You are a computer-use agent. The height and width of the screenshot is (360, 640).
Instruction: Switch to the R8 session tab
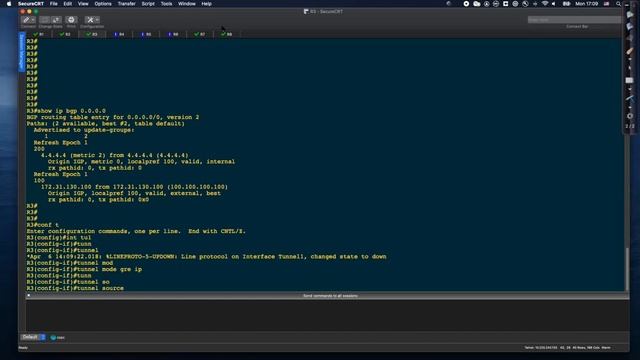pyautogui.click(x=227, y=34)
